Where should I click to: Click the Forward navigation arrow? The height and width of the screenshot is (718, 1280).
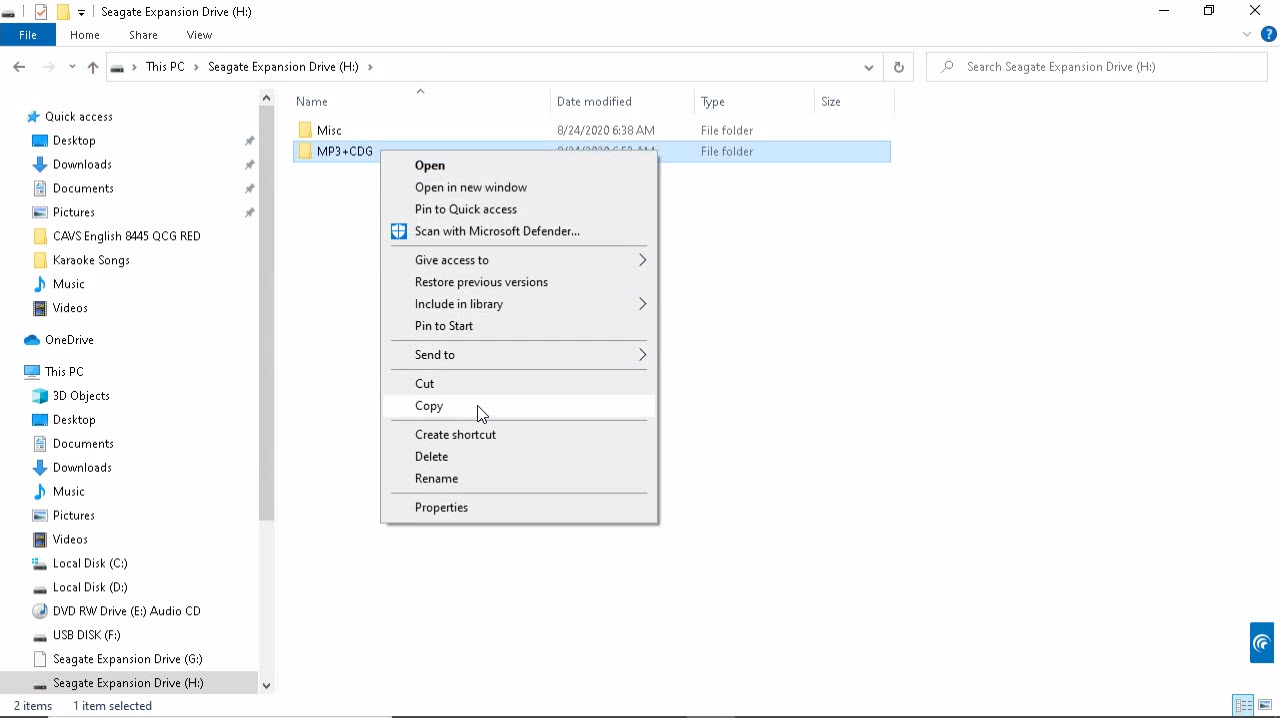pyautogui.click(x=48, y=67)
